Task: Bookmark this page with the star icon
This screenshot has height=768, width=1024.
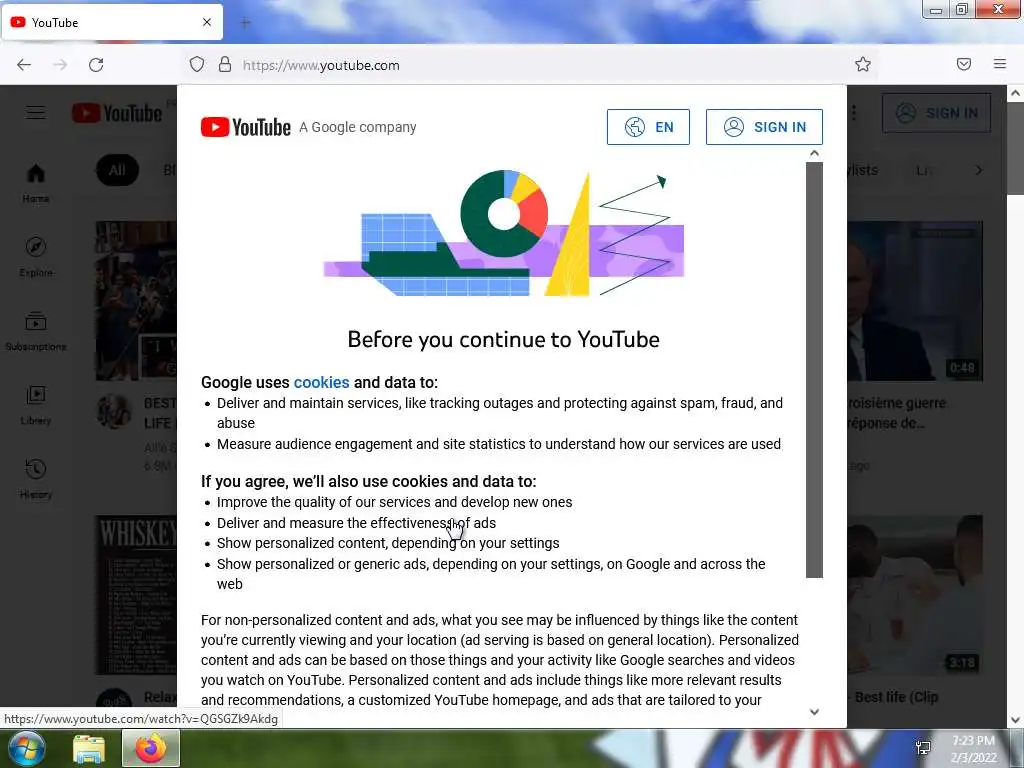Action: (x=863, y=64)
